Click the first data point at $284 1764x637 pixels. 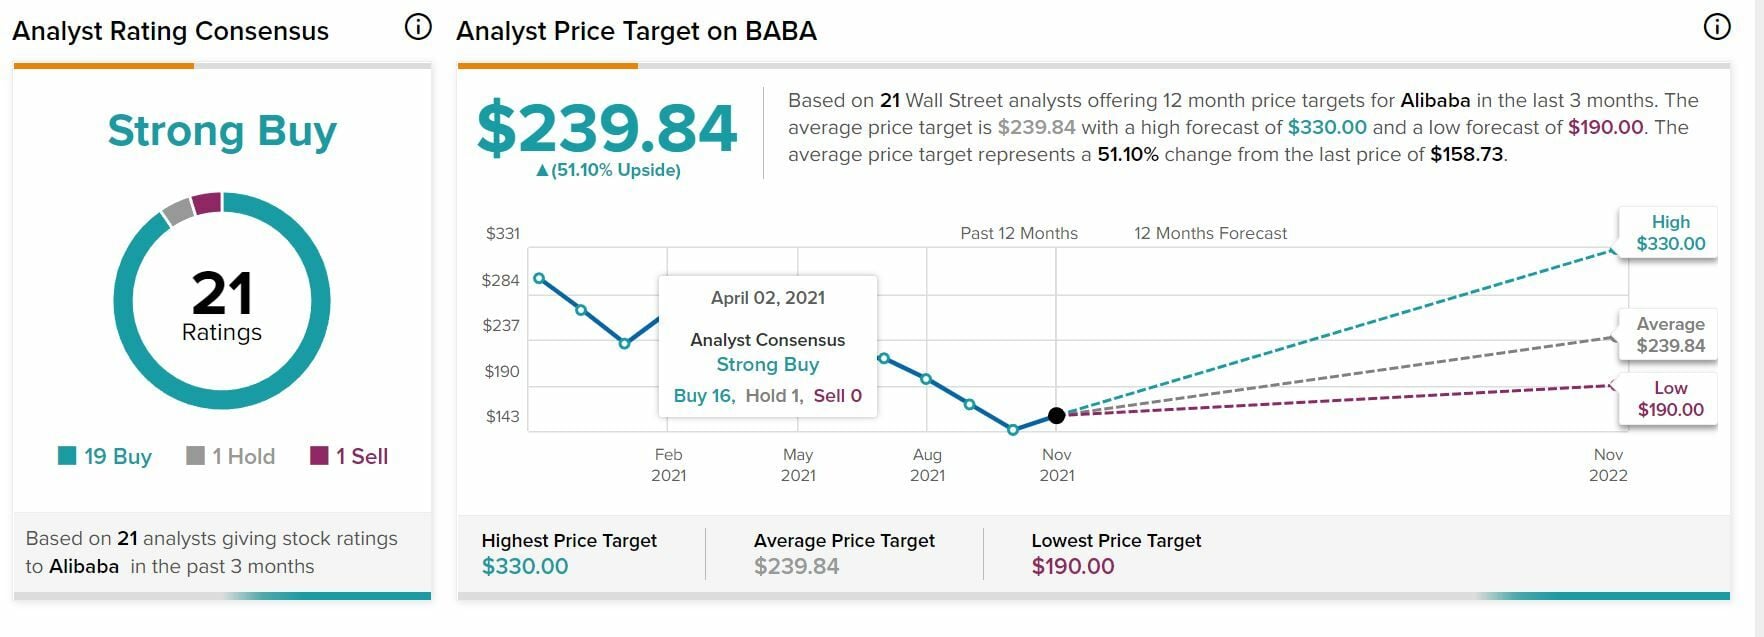[x=540, y=279]
